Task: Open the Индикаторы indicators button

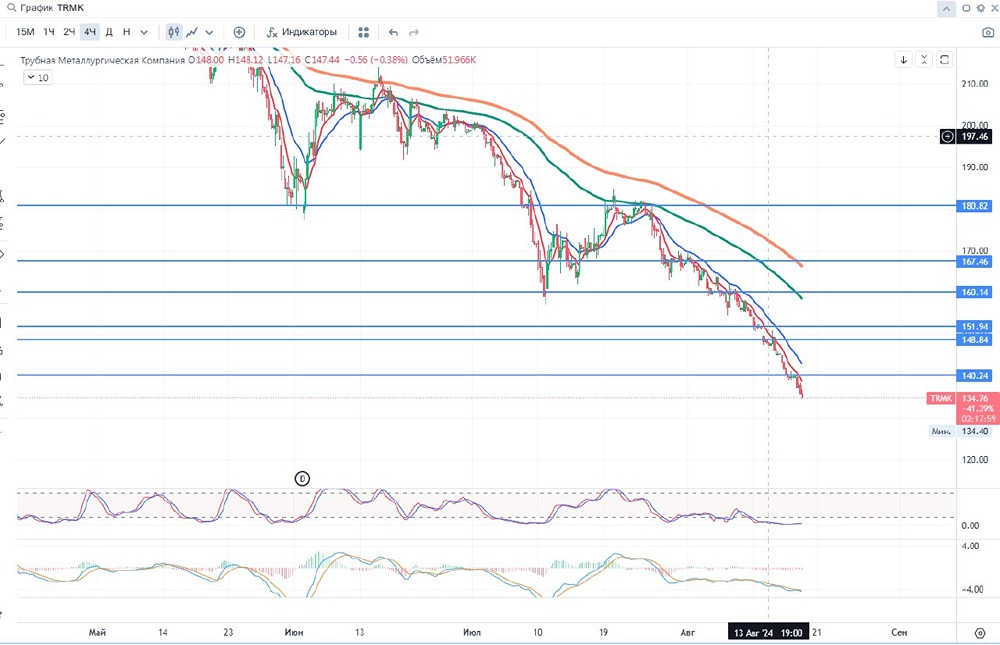Action: point(302,32)
